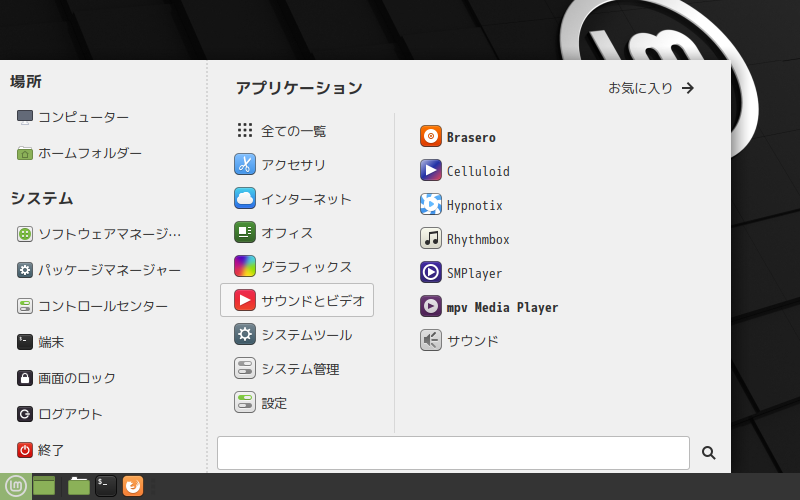Select the サウンドとビデオ category
Screen dimensions: 800x500
click(297, 301)
